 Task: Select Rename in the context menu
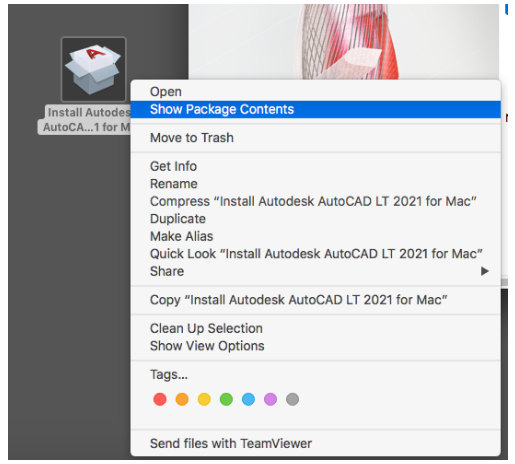coord(316,184)
